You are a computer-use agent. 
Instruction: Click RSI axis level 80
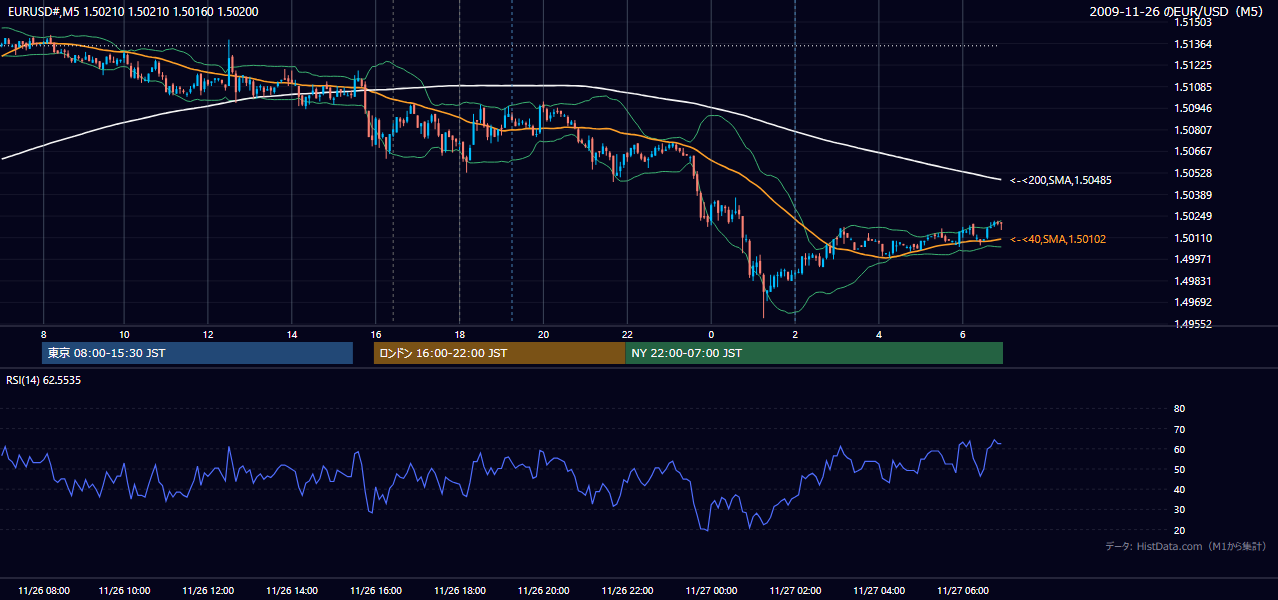point(1179,409)
